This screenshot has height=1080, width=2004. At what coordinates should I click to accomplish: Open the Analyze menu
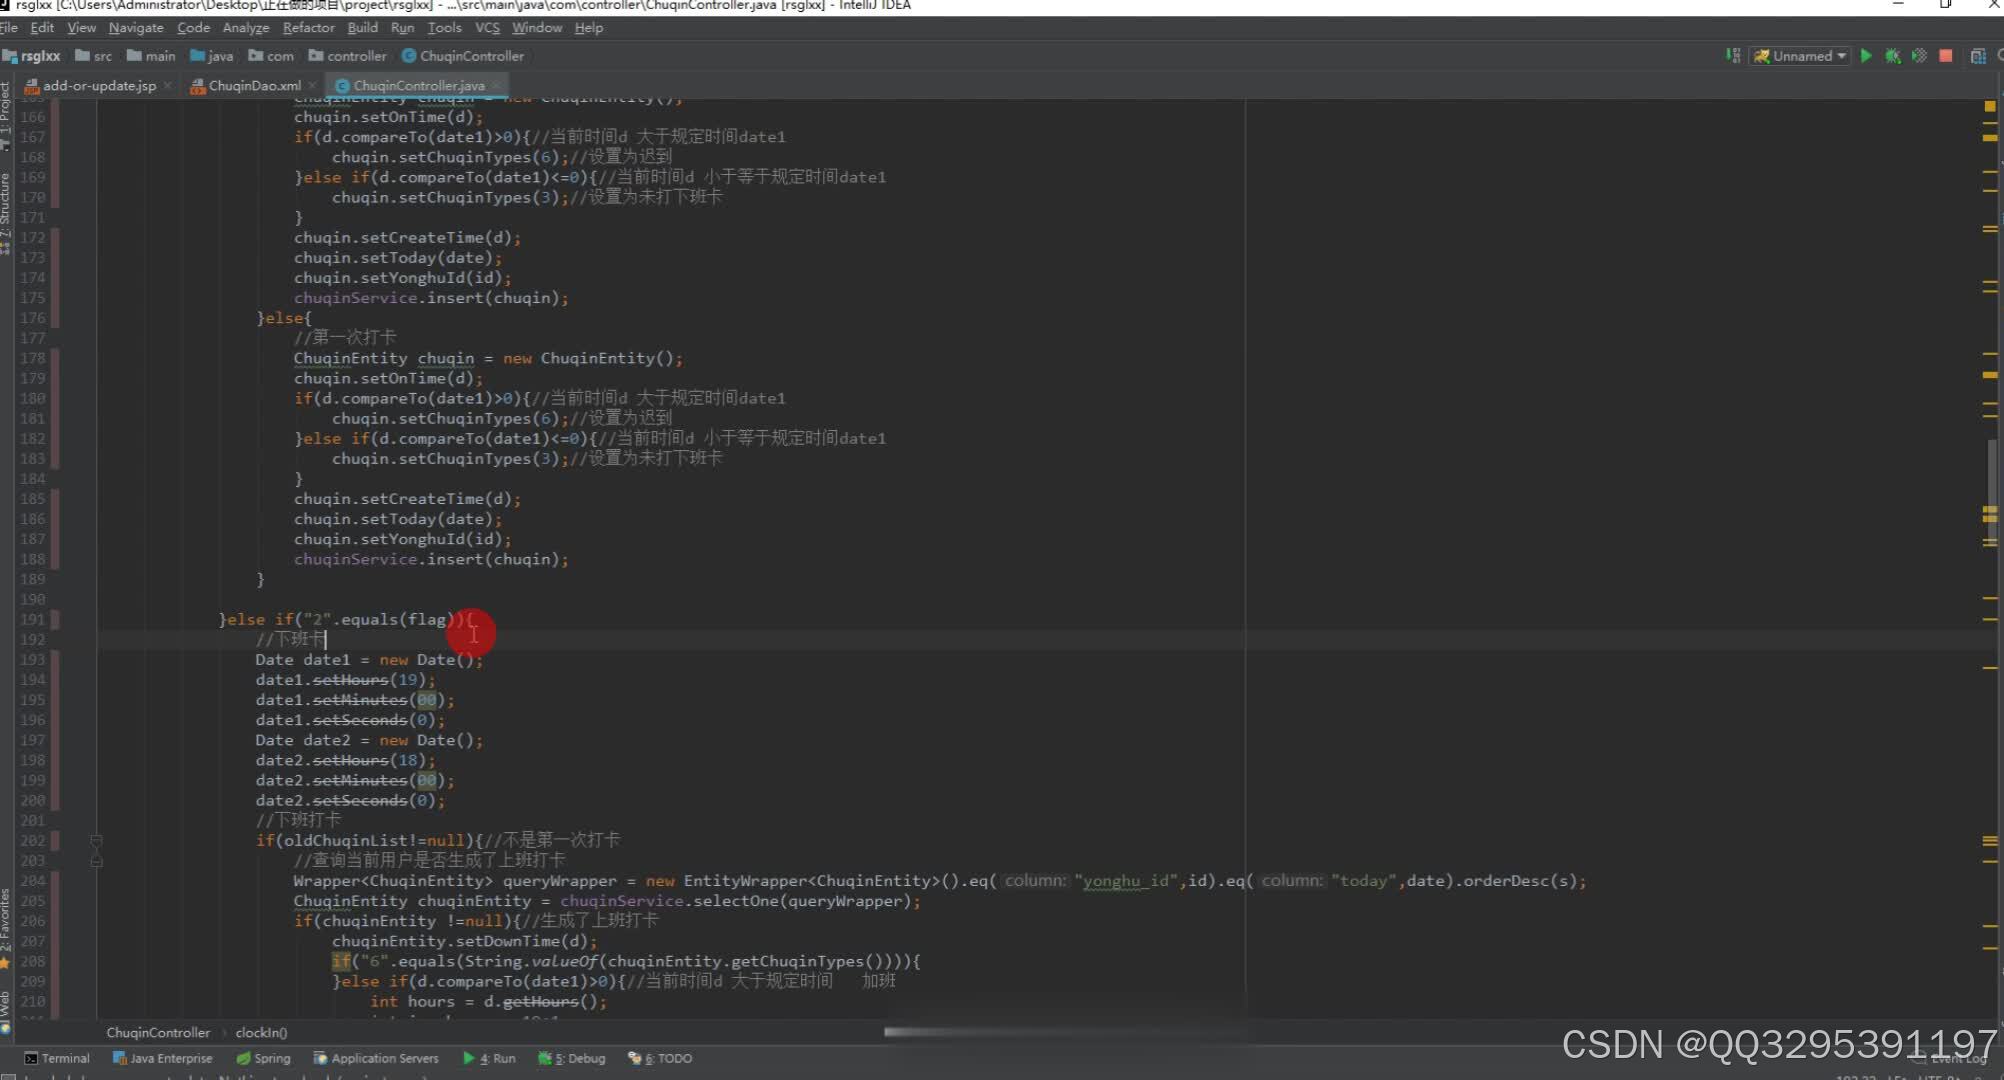coord(246,28)
